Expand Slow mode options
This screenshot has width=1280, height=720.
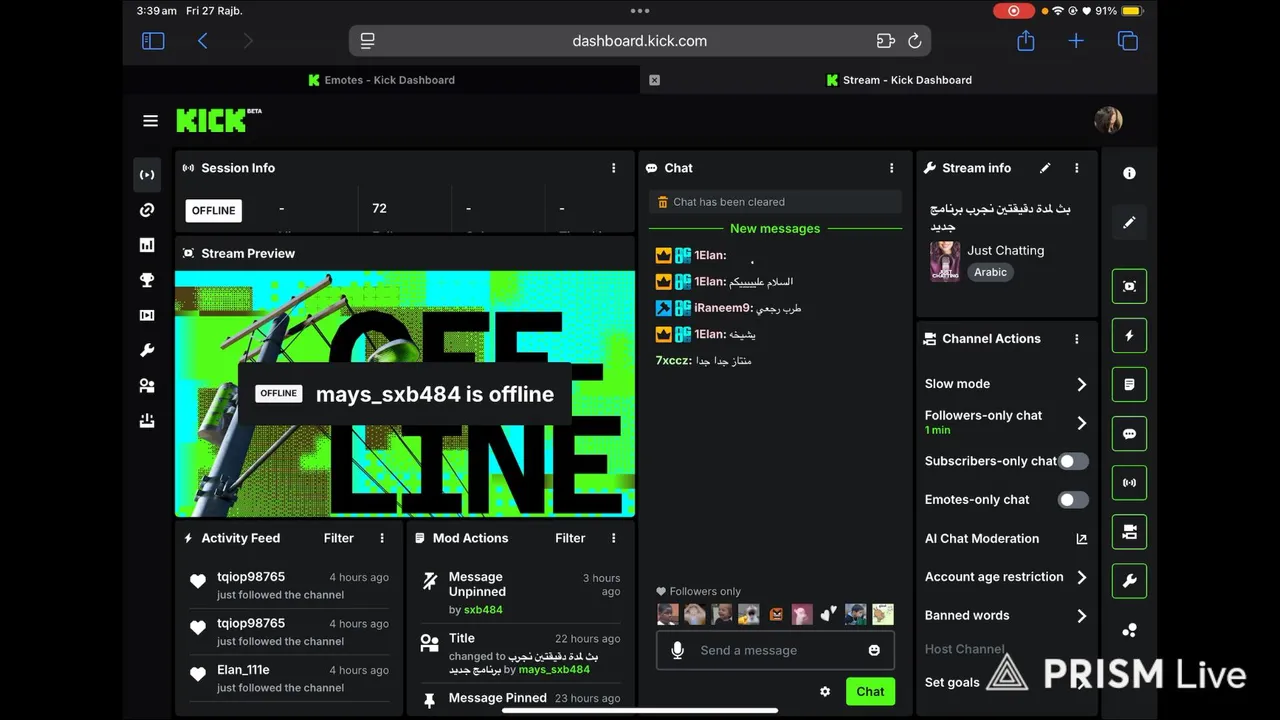(x=1081, y=384)
